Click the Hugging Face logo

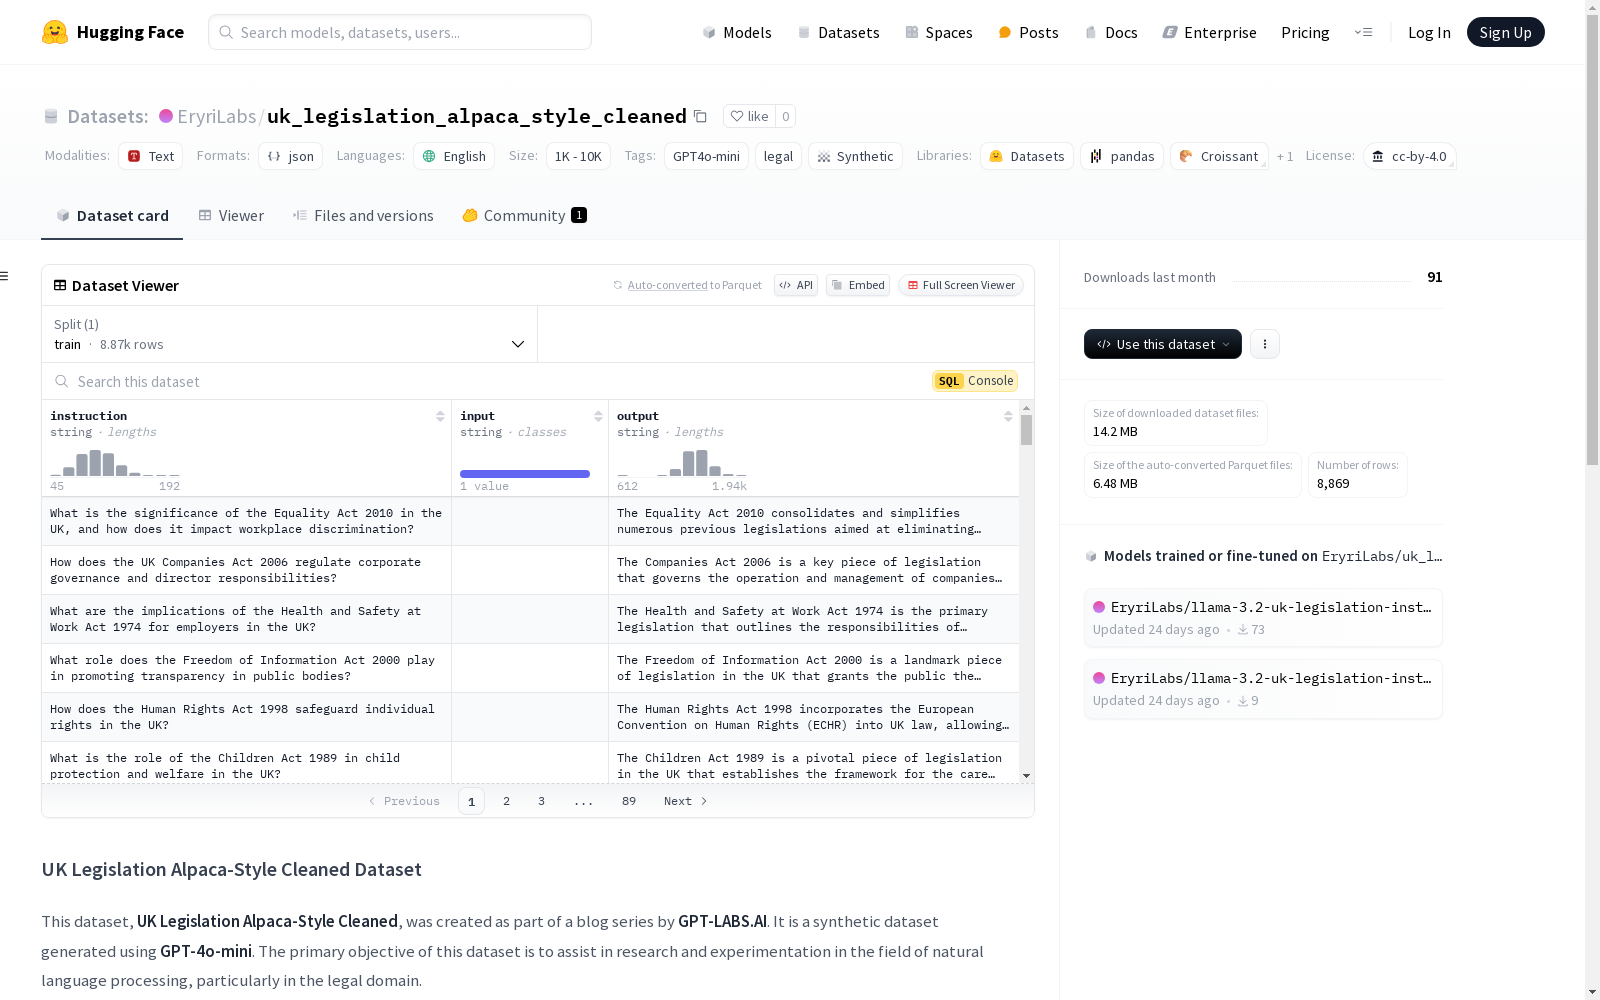point(113,32)
